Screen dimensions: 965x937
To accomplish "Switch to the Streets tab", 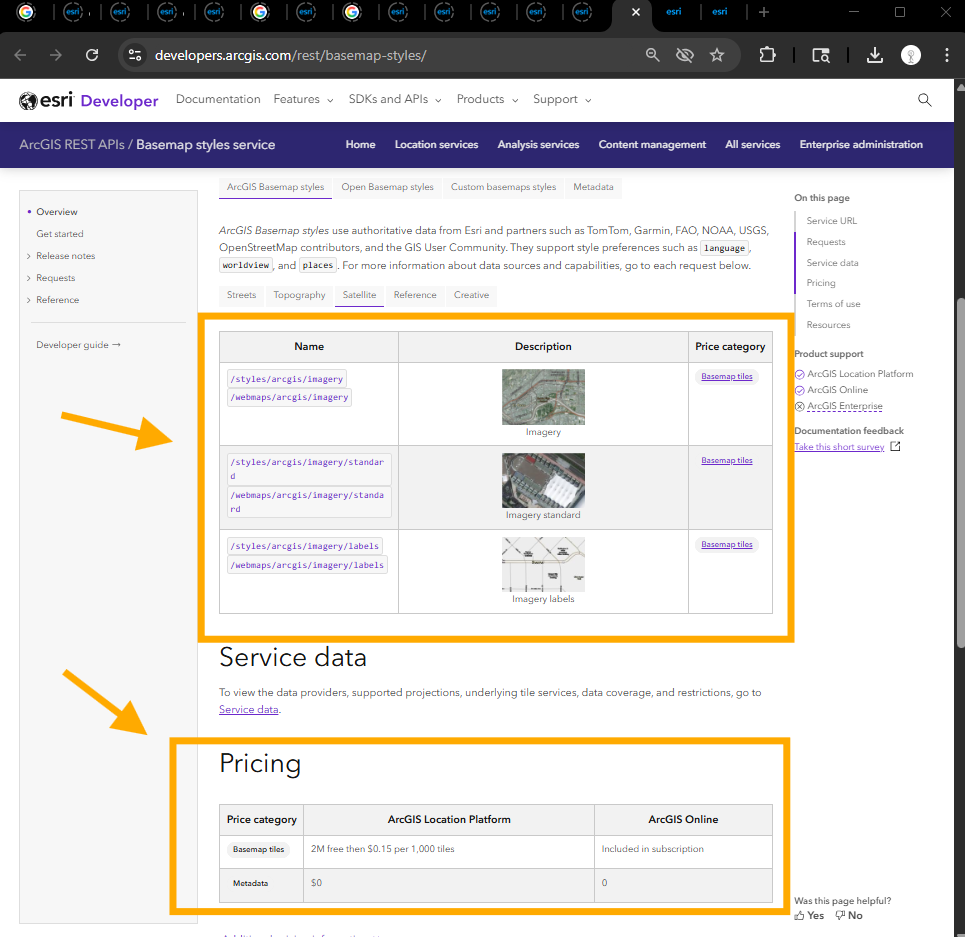I will click(241, 295).
